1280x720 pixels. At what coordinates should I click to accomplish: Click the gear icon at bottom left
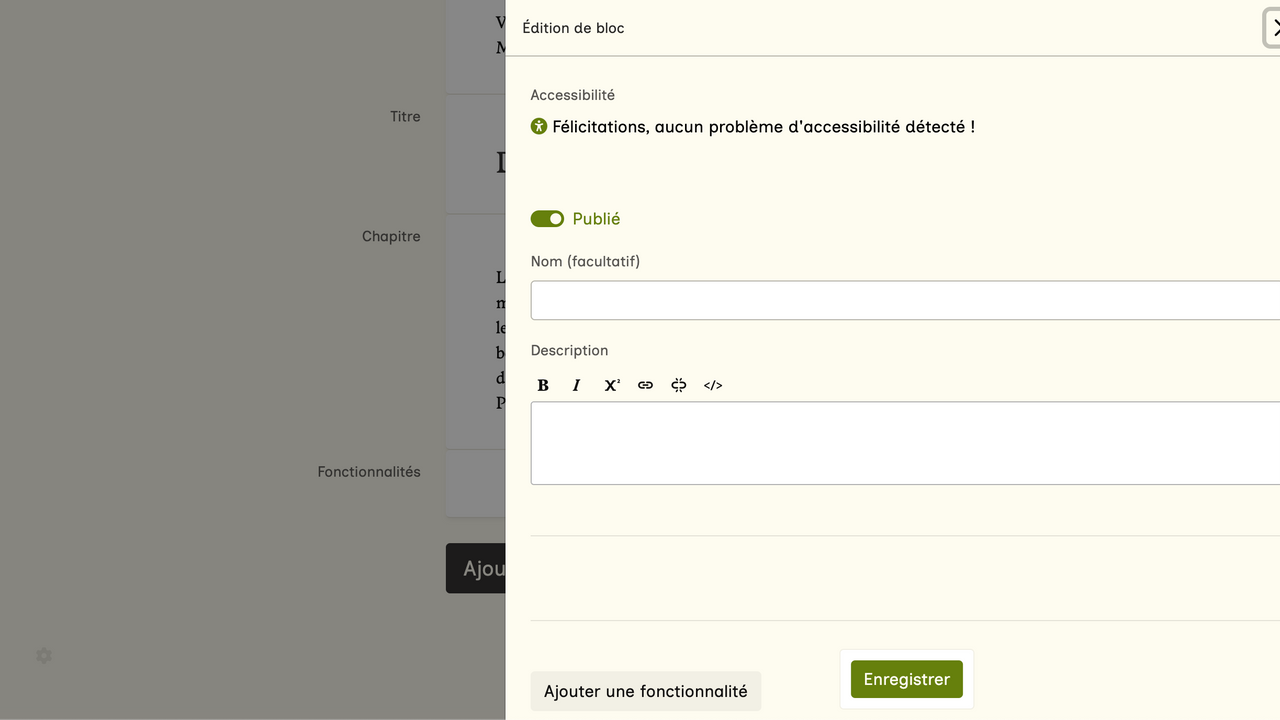(x=44, y=656)
